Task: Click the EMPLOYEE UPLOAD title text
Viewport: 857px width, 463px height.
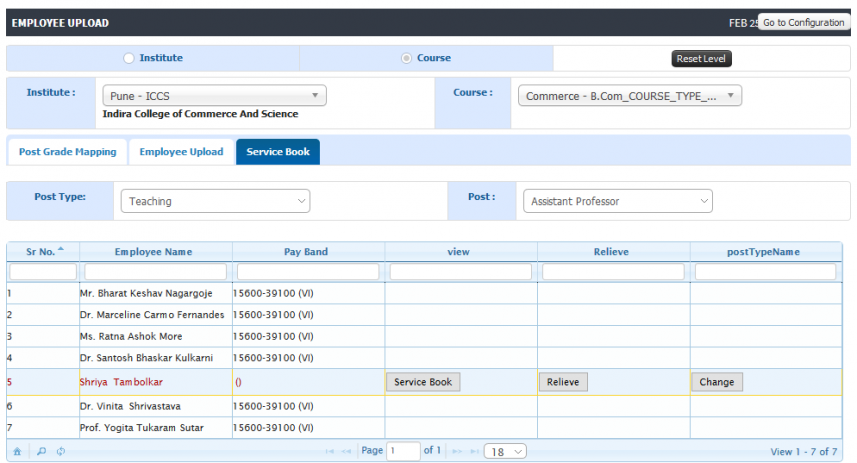Action: point(60,23)
